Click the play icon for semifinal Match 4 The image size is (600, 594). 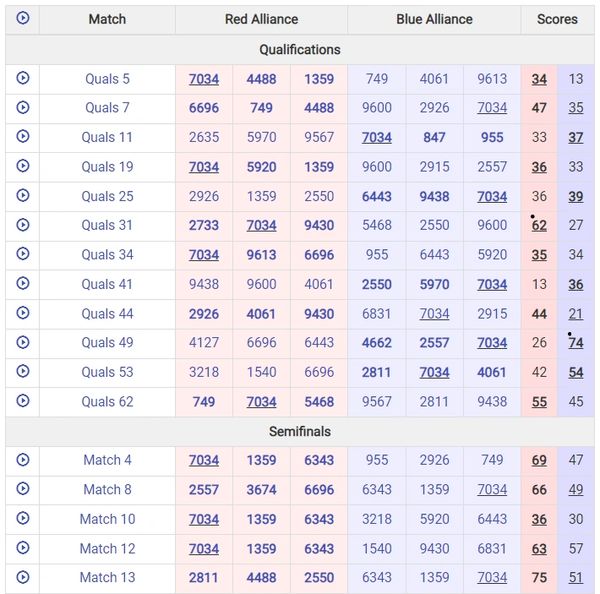tap(22, 460)
